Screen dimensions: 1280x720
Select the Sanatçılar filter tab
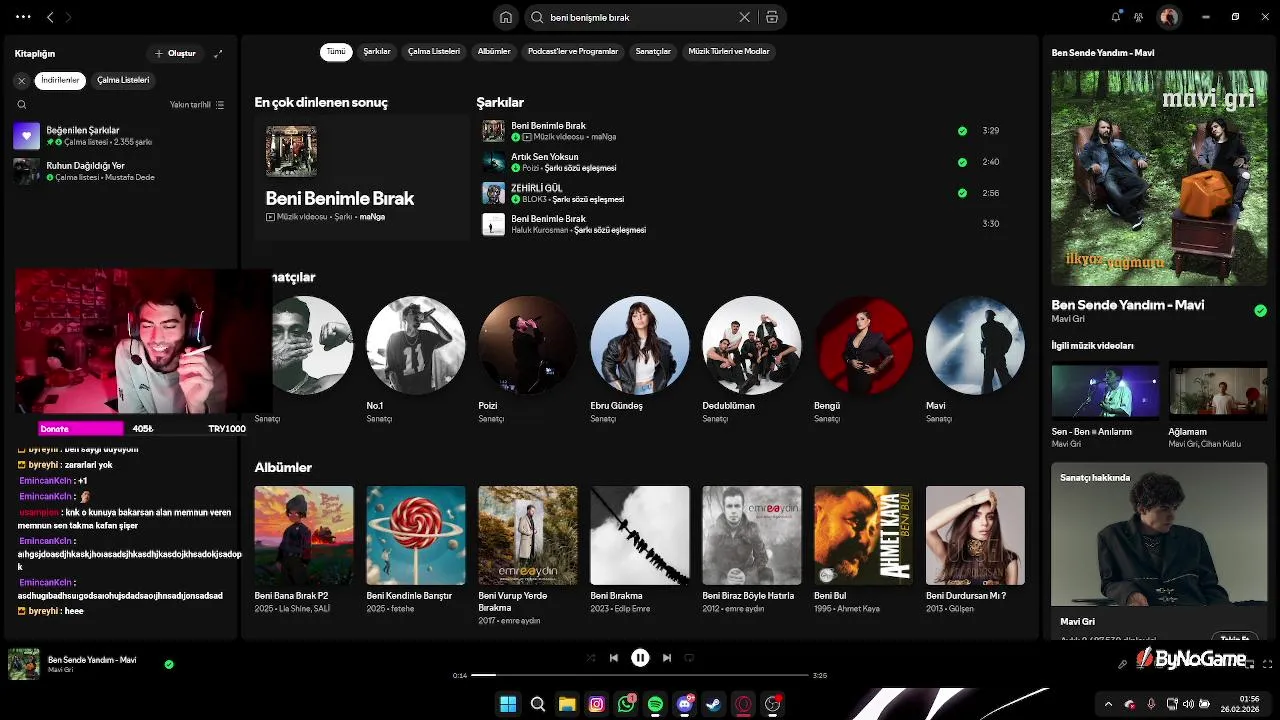[653, 52]
